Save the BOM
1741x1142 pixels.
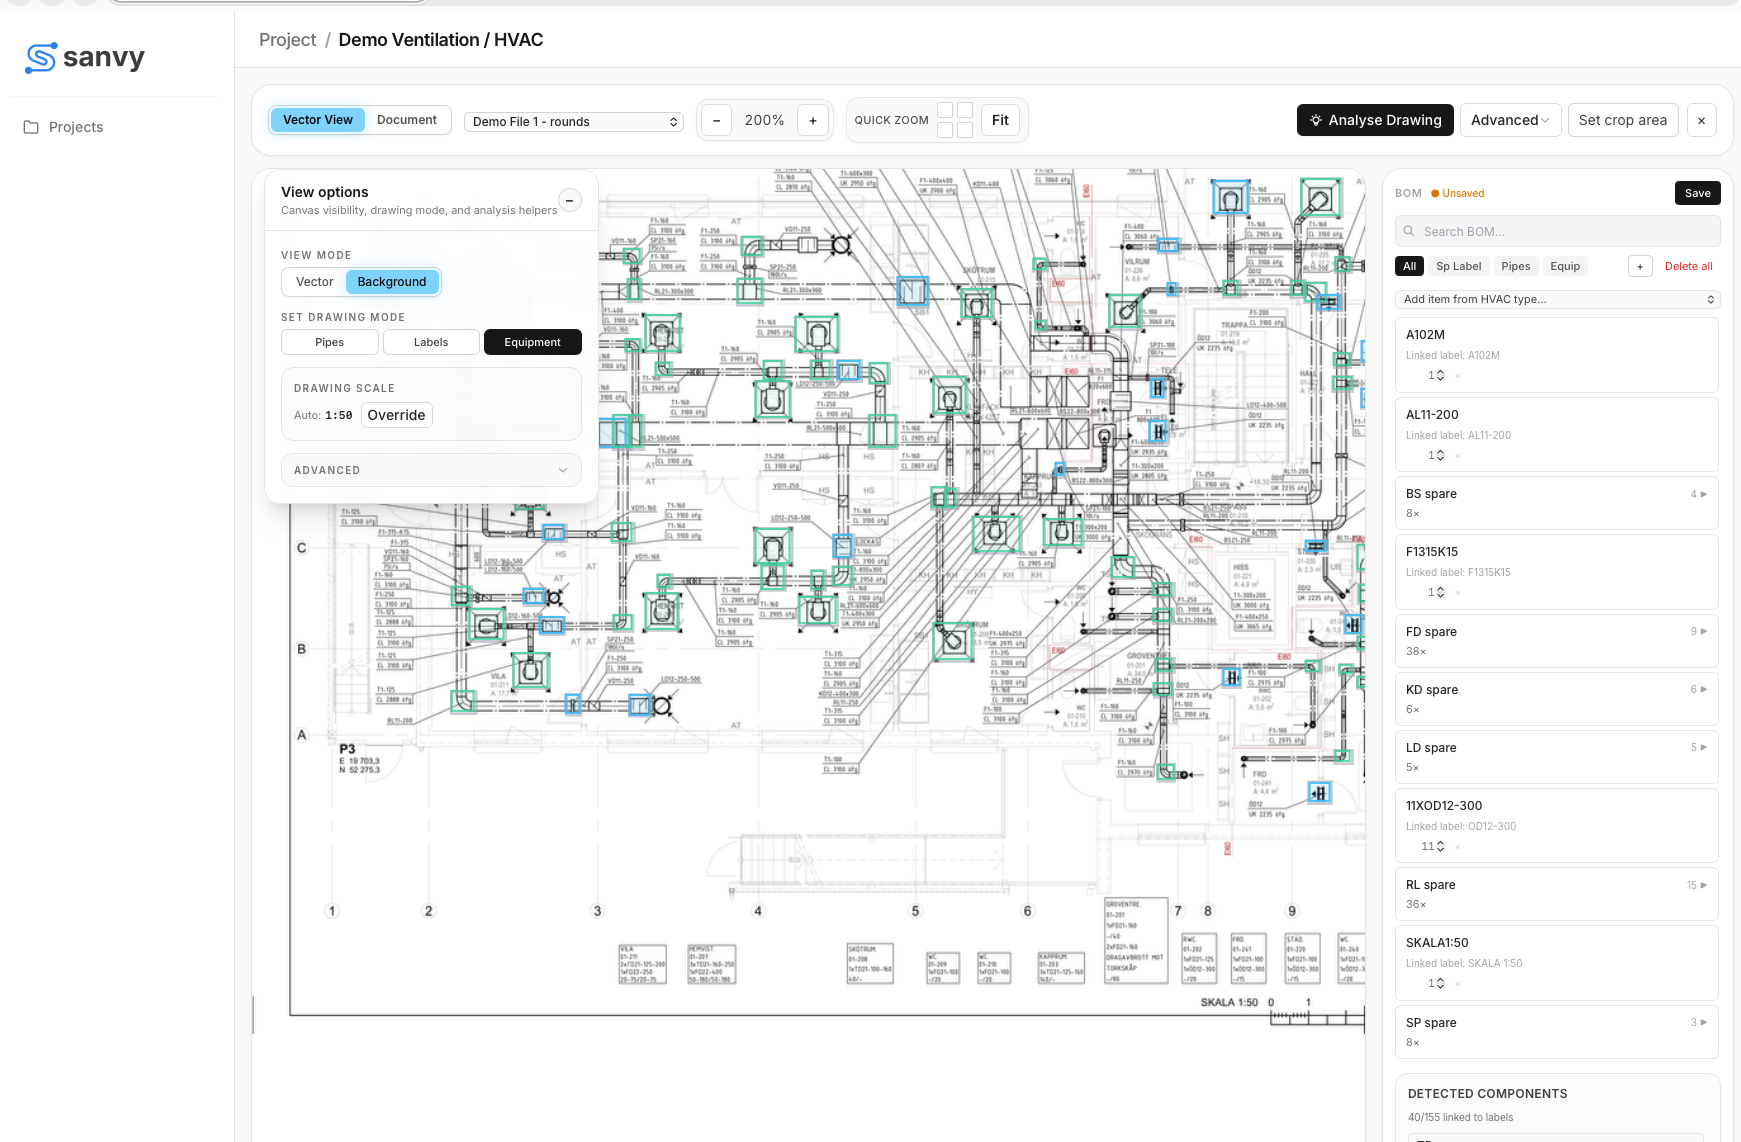pos(1697,193)
